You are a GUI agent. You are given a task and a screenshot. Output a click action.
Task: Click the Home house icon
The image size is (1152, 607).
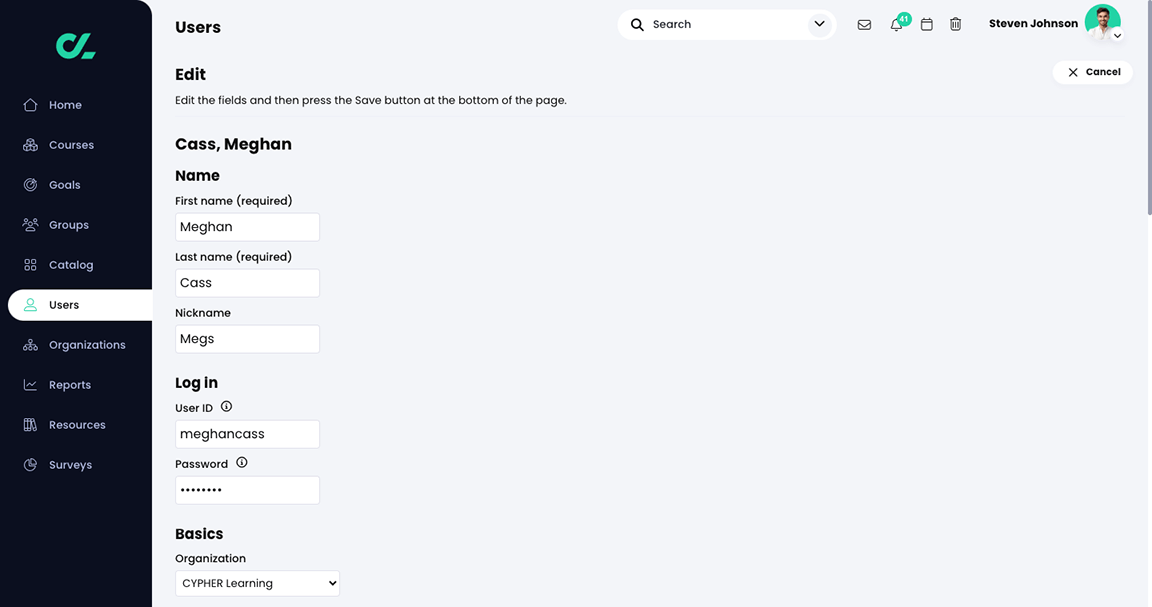click(x=30, y=105)
